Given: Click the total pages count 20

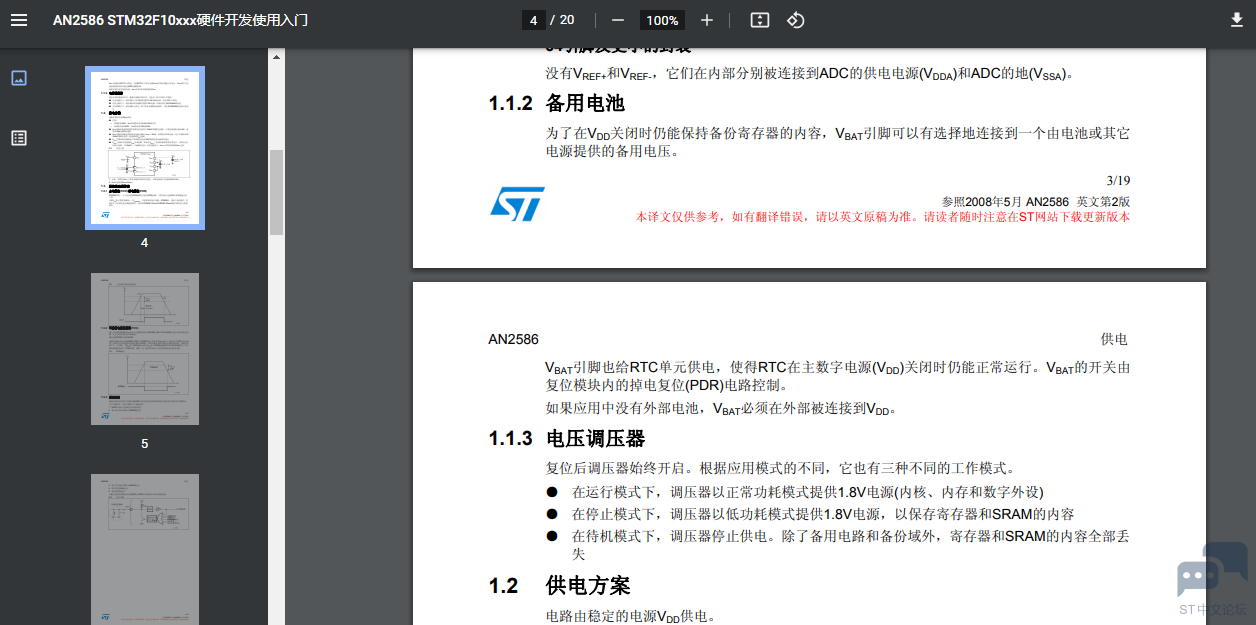Looking at the screenshot, I should pos(567,20).
